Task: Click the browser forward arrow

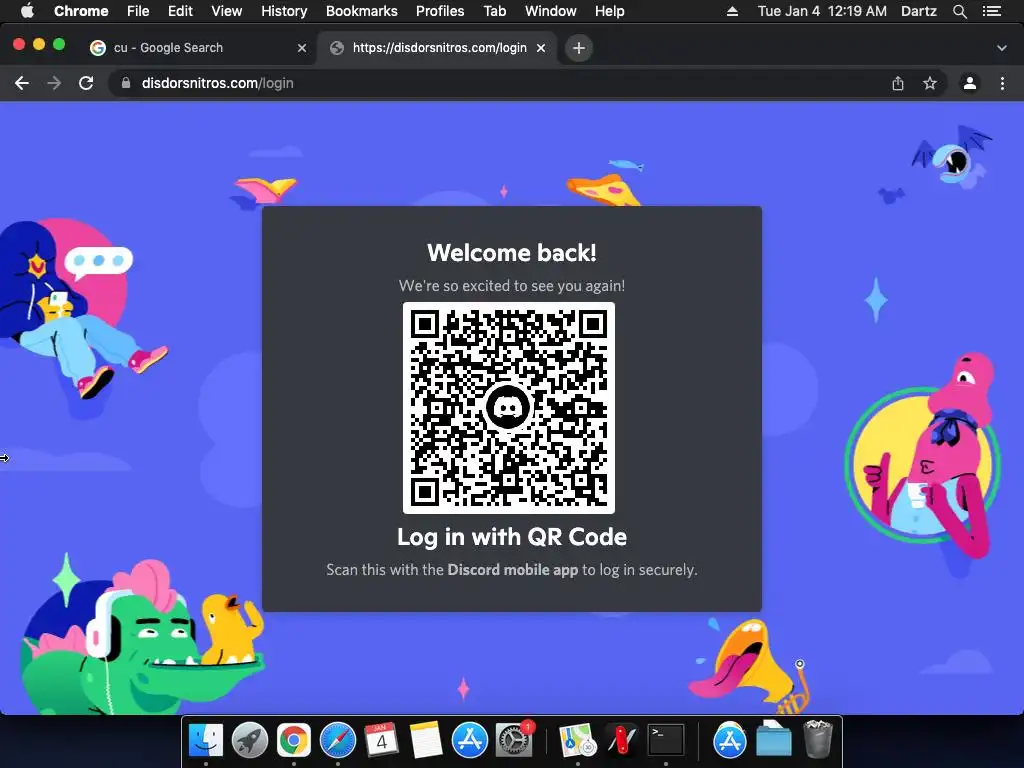Action: (x=54, y=83)
